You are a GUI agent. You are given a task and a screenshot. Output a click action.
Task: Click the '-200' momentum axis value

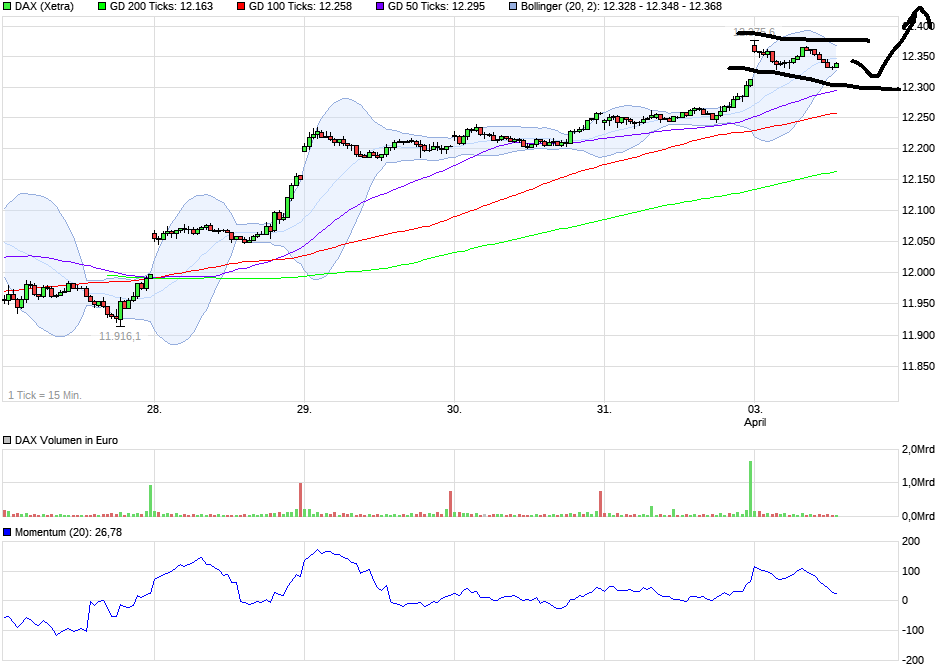(x=911, y=660)
